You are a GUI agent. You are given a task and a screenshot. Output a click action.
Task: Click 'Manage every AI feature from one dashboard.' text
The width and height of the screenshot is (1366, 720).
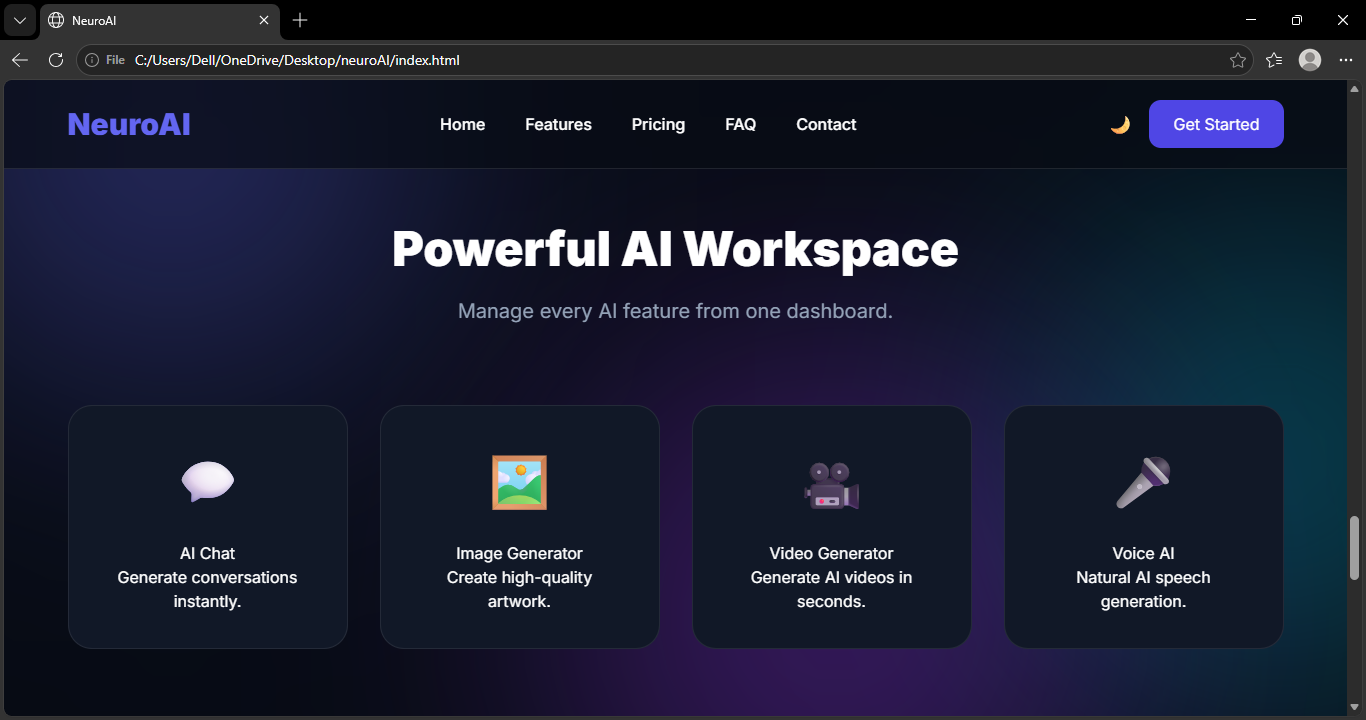[x=675, y=311]
